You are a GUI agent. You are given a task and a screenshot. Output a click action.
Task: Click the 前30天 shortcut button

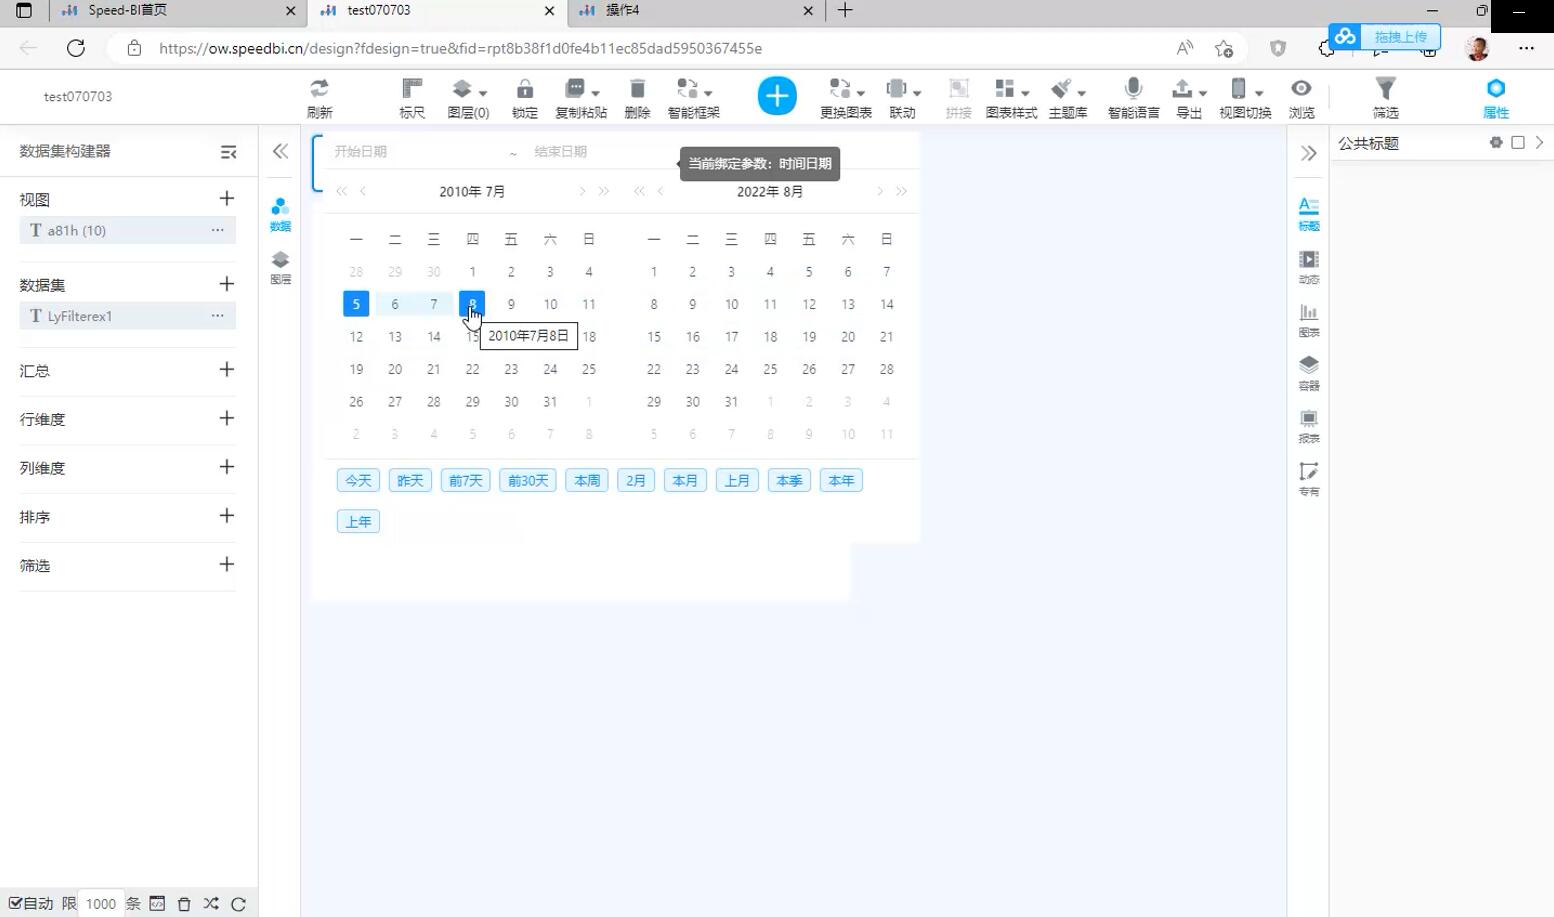tap(528, 481)
